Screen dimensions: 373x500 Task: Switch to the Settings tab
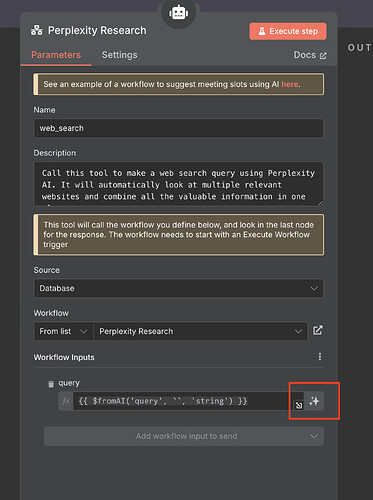pyautogui.click(x=119, y=55)
